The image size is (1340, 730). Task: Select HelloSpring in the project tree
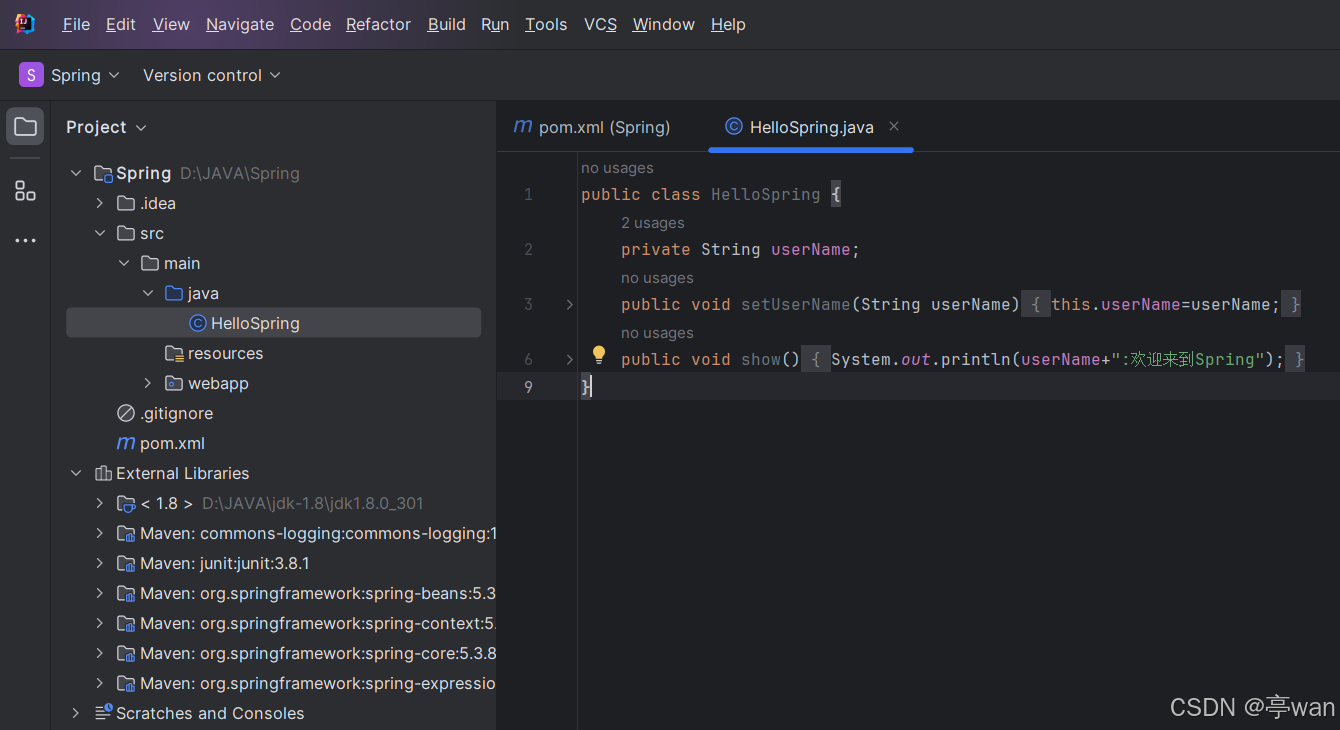(274, 323)
